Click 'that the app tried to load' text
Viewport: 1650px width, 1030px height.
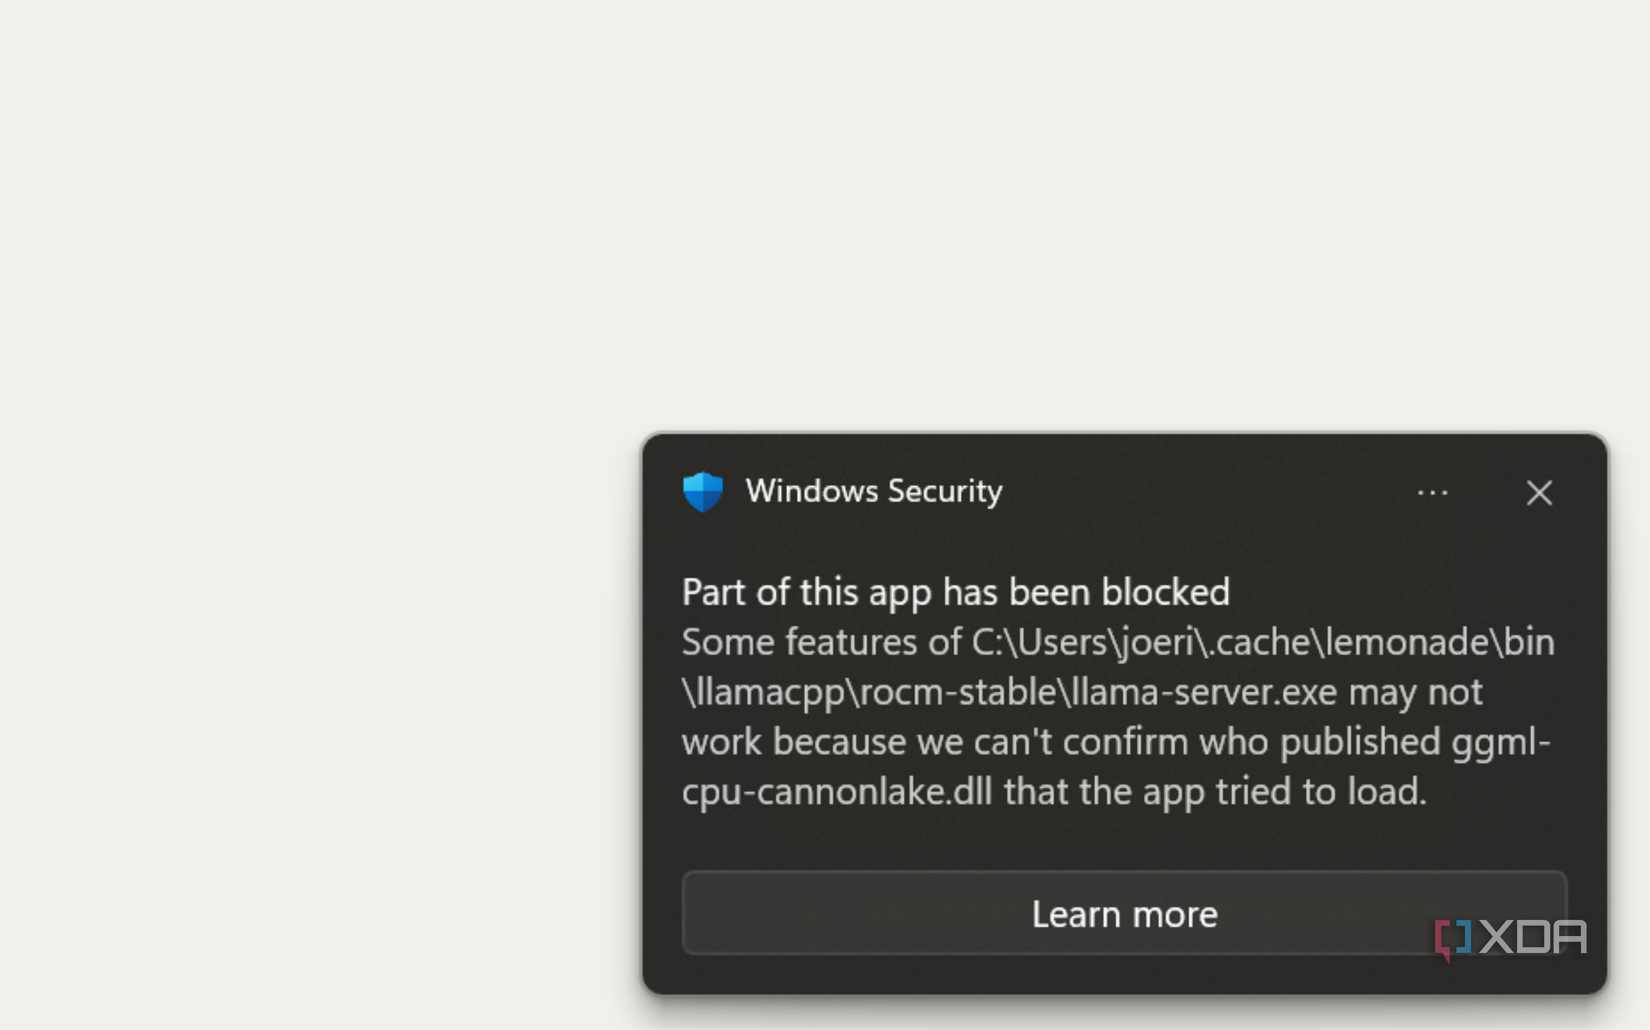(x=1215, y=791)
